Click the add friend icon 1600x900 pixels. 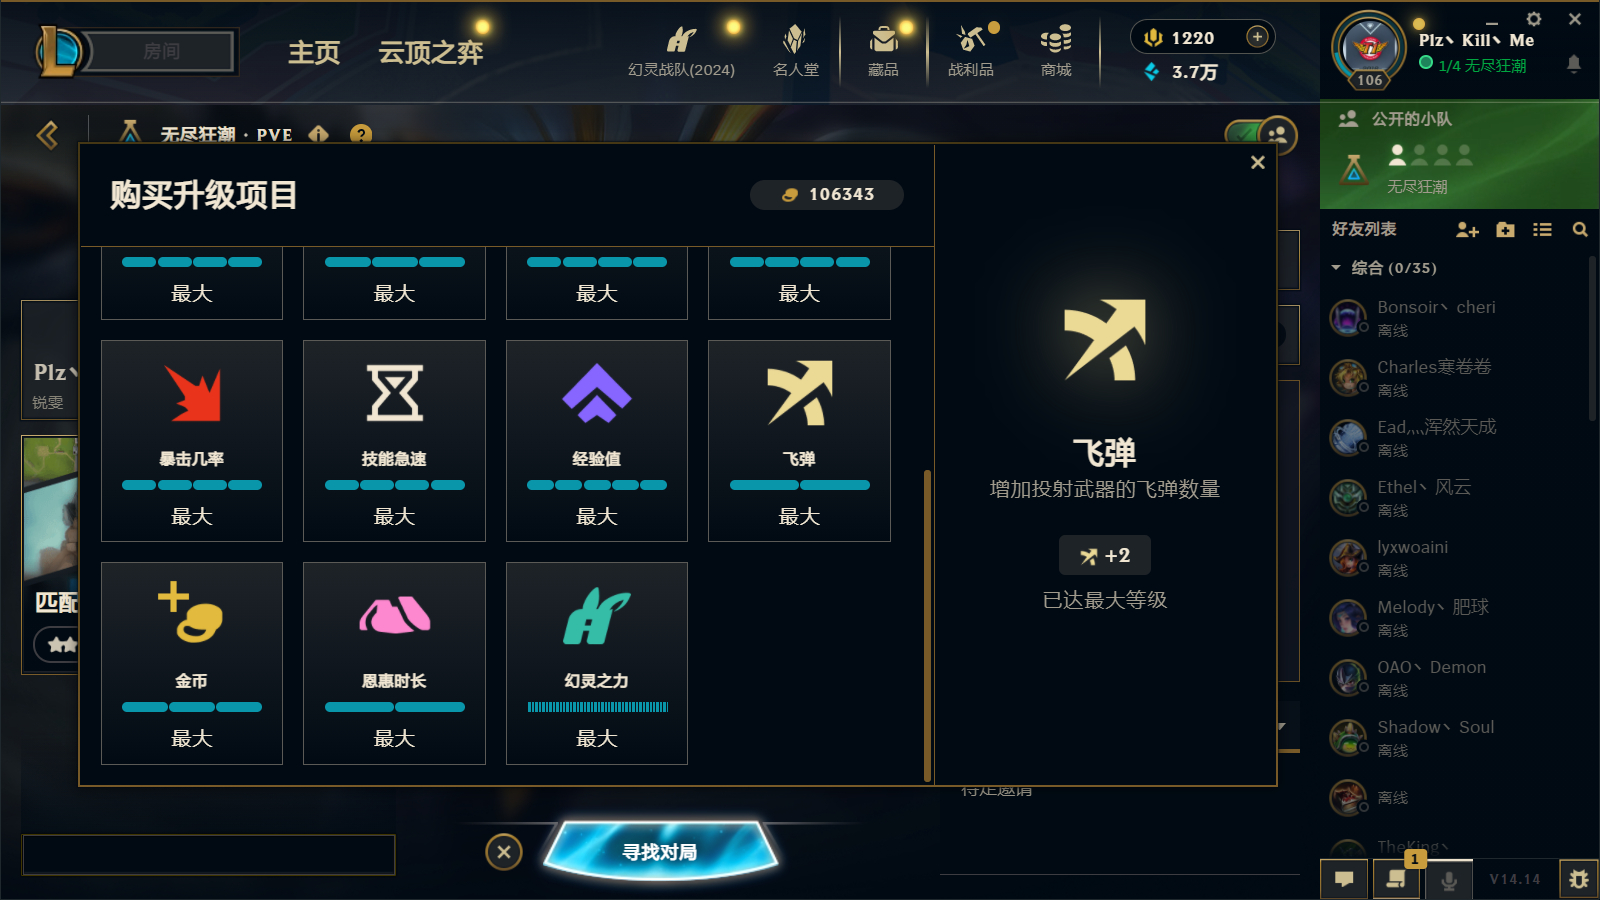click(x=1467, y=230)
